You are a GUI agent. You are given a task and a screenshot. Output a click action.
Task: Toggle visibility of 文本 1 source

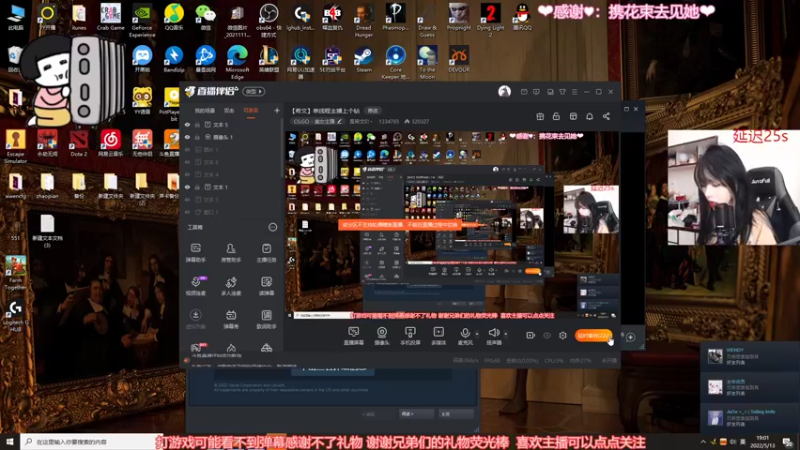[187, 187]
